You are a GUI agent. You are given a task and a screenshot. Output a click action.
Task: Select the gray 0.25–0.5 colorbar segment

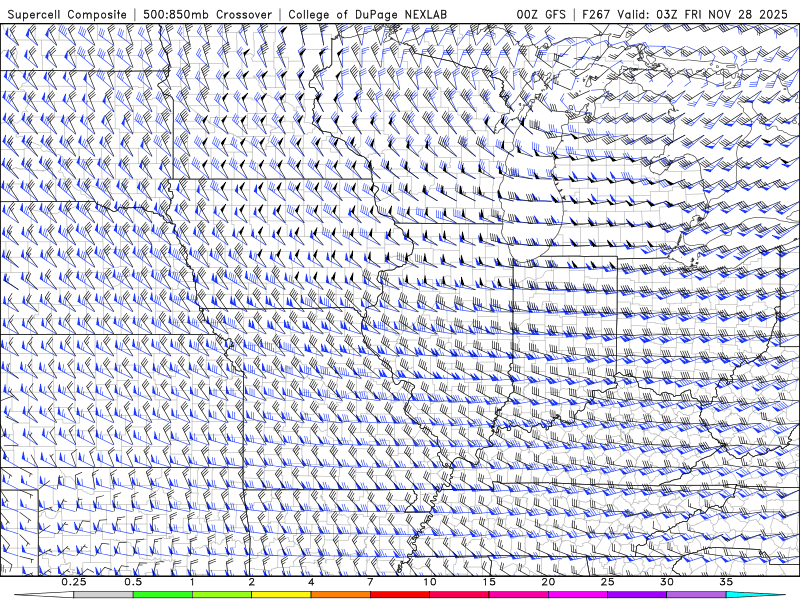click(x=103, y=595)
